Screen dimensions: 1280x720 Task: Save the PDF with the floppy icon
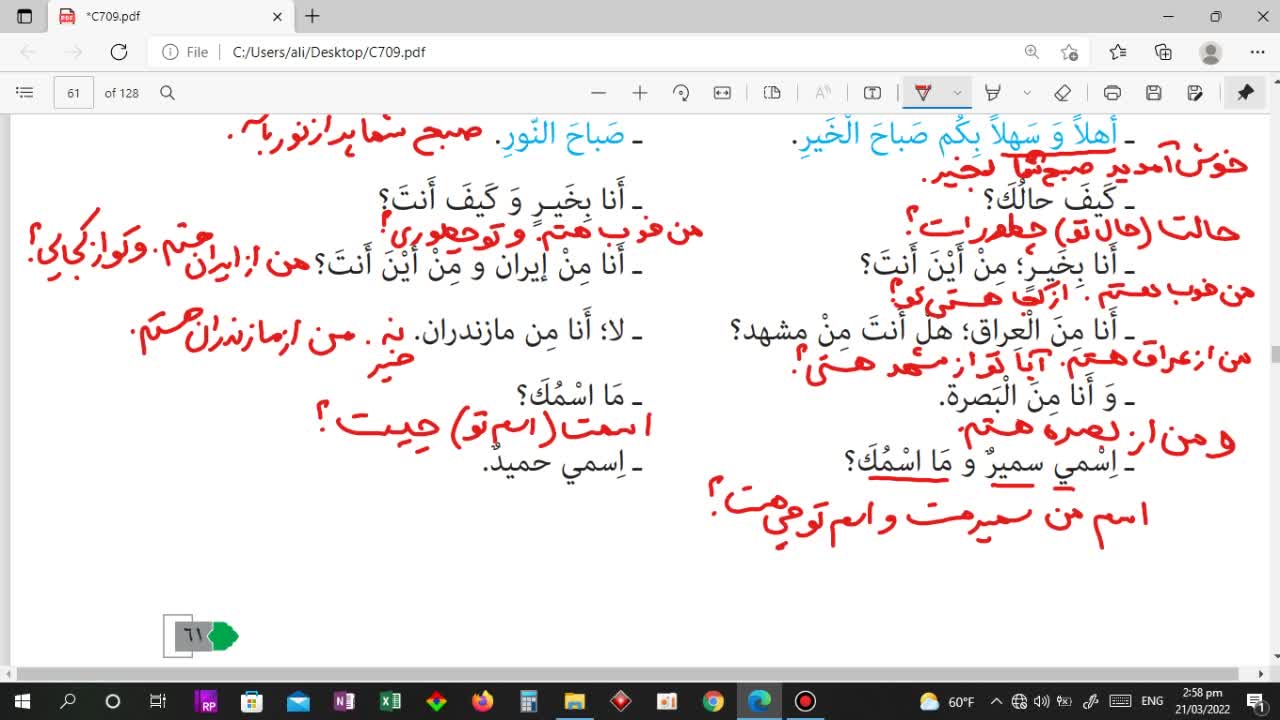click(1153, 93)
